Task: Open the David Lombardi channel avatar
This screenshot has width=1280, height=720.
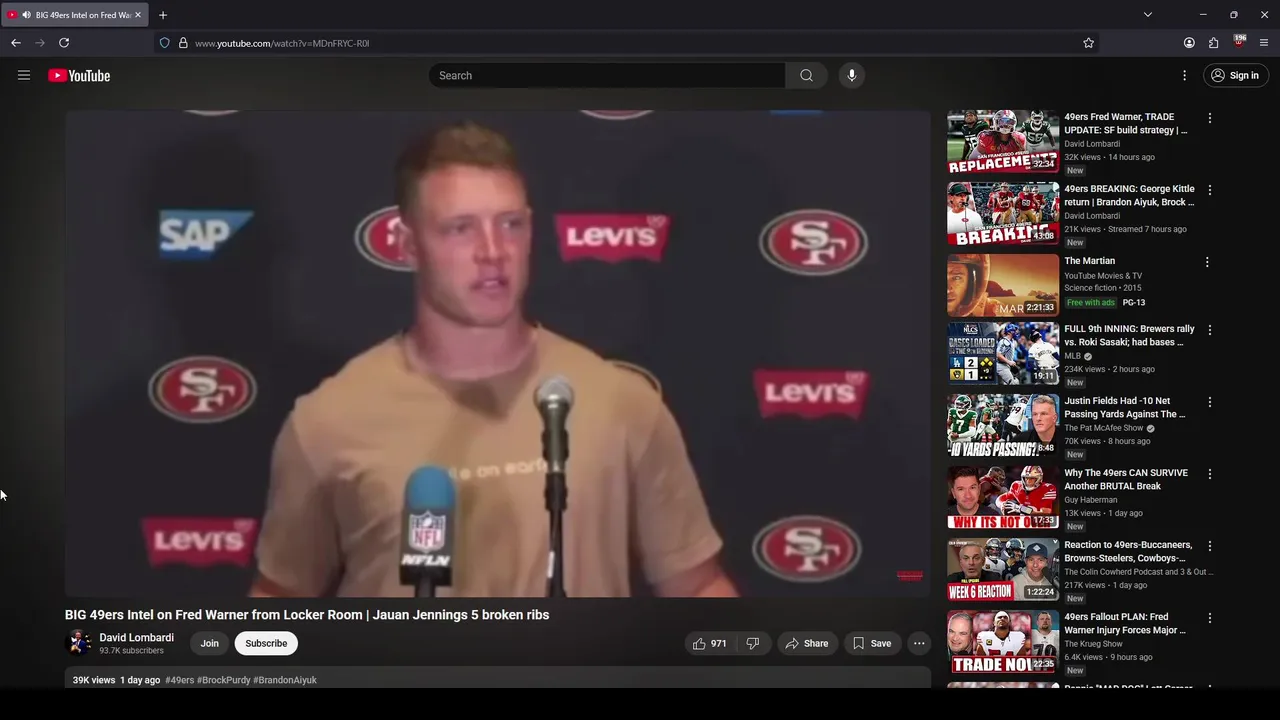Action: 78,643
